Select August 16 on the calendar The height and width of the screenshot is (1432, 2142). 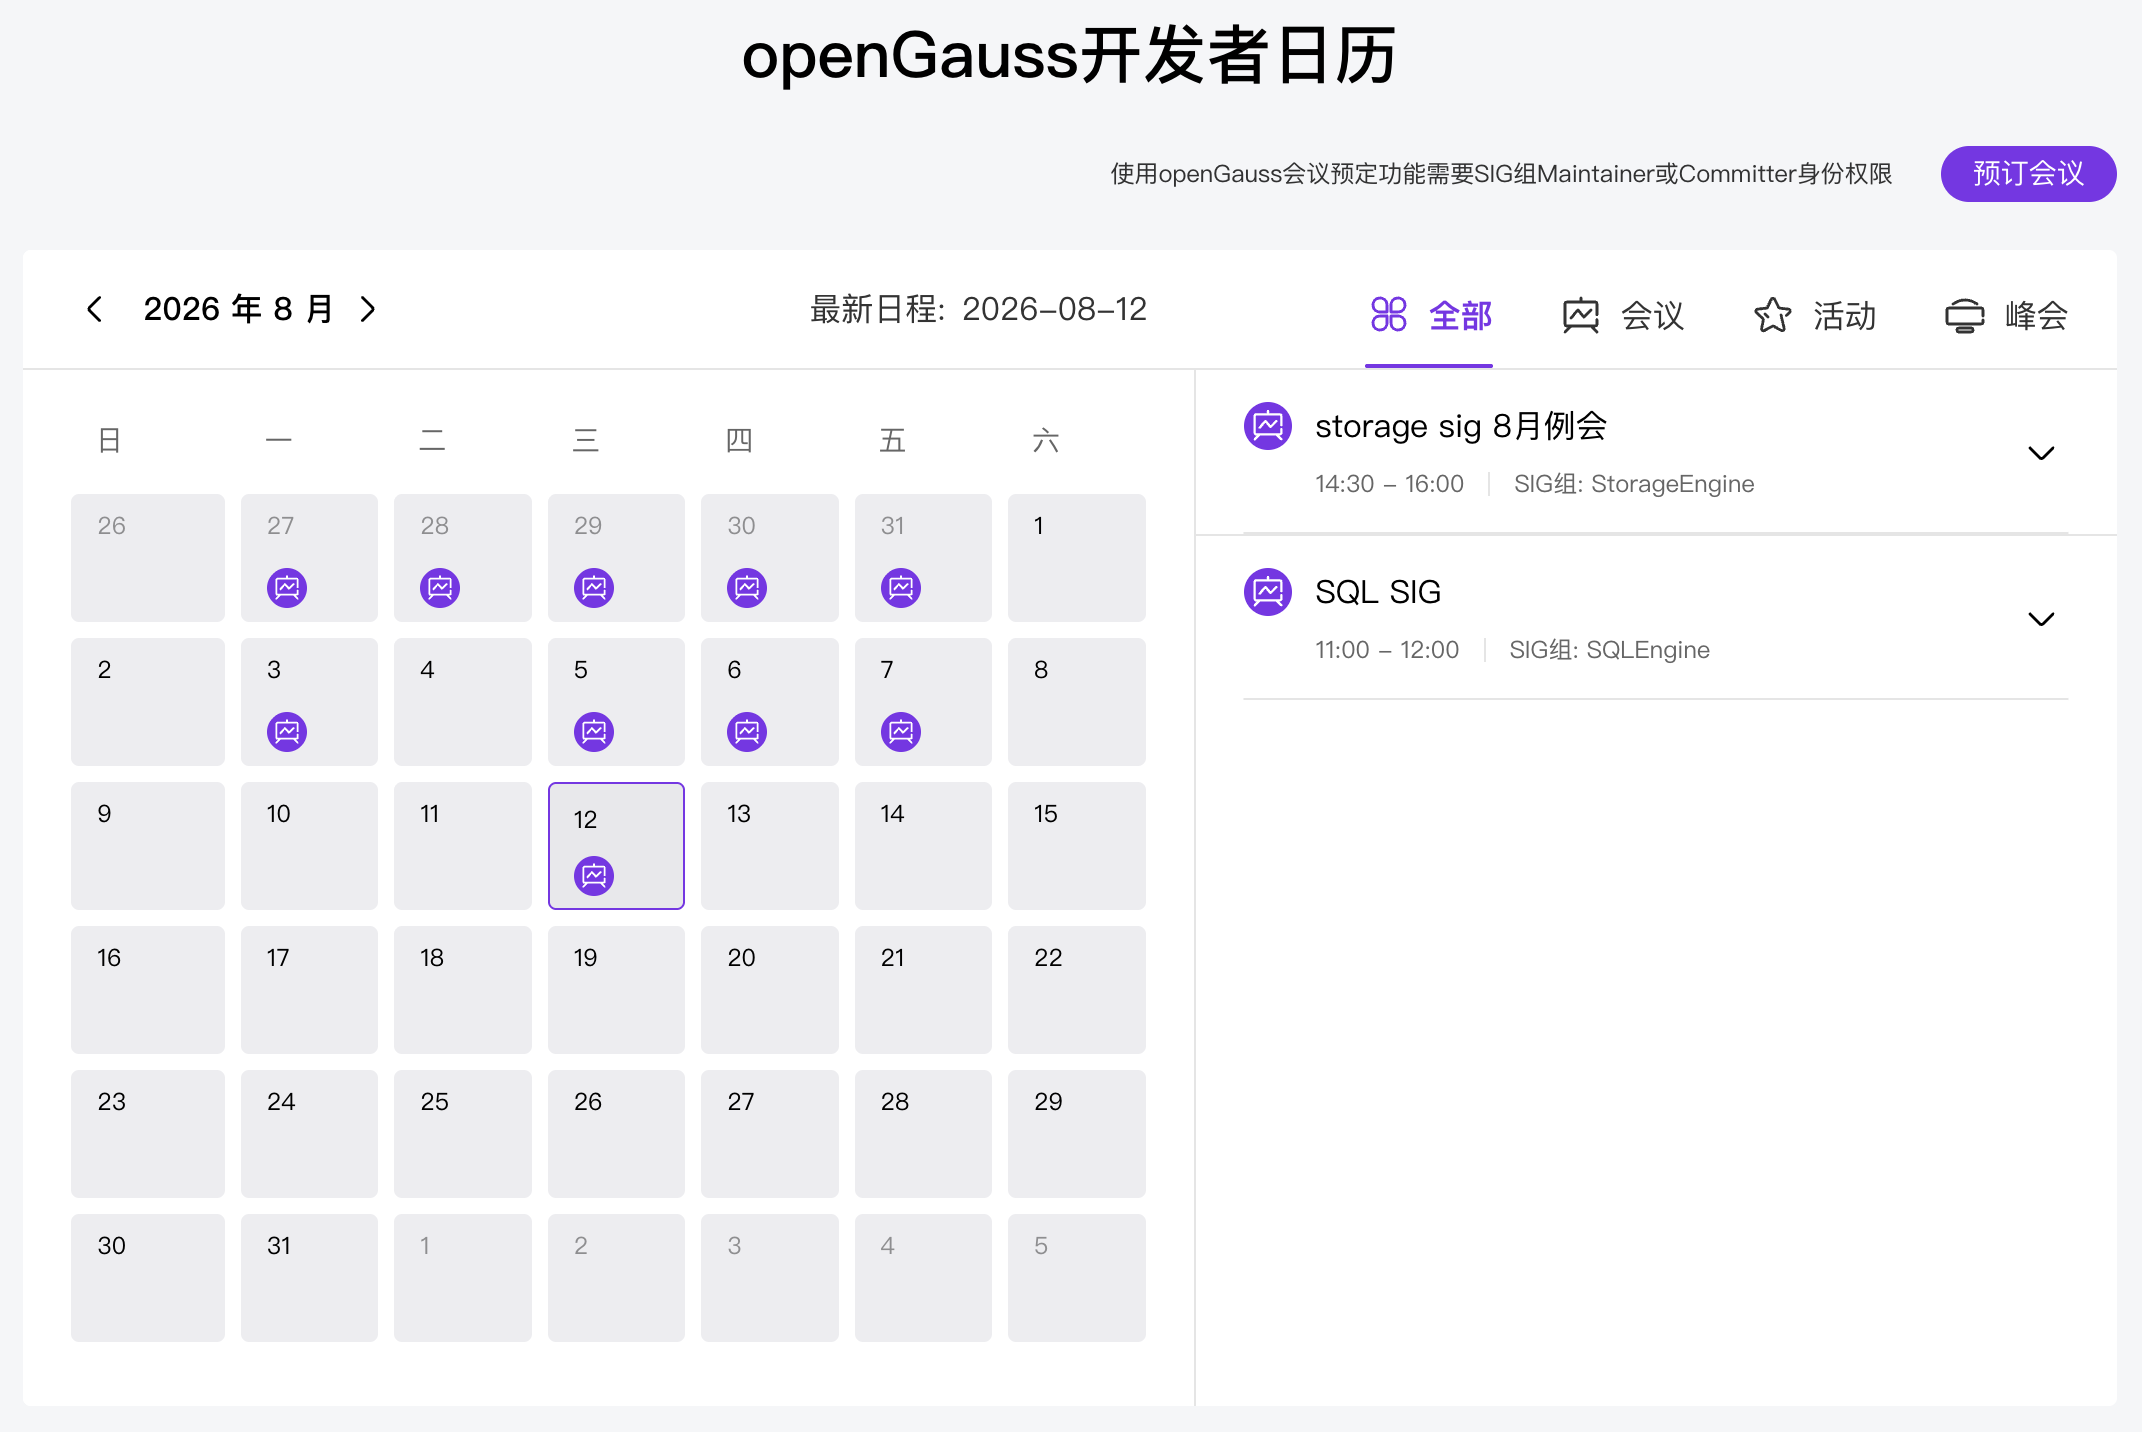(x=148, y=990)
